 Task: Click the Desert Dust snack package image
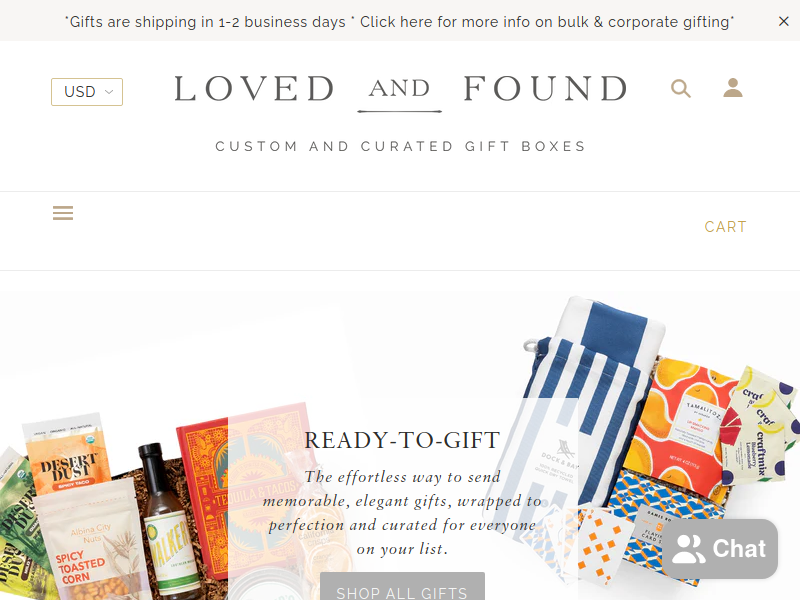(67, 454)
